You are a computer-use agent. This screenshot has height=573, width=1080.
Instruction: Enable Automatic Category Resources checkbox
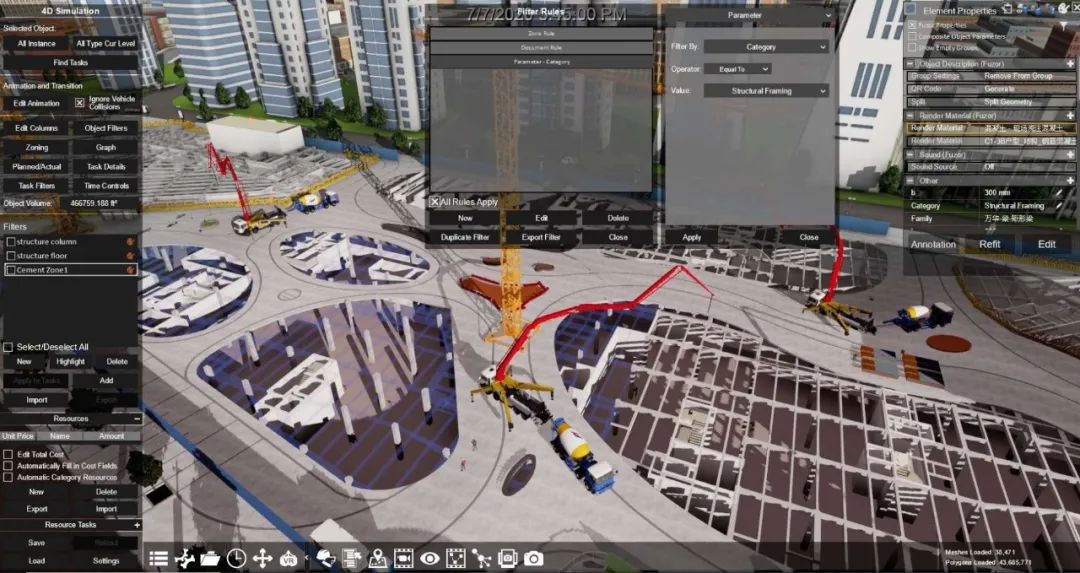pyautogui.click(x=8, y=477)
